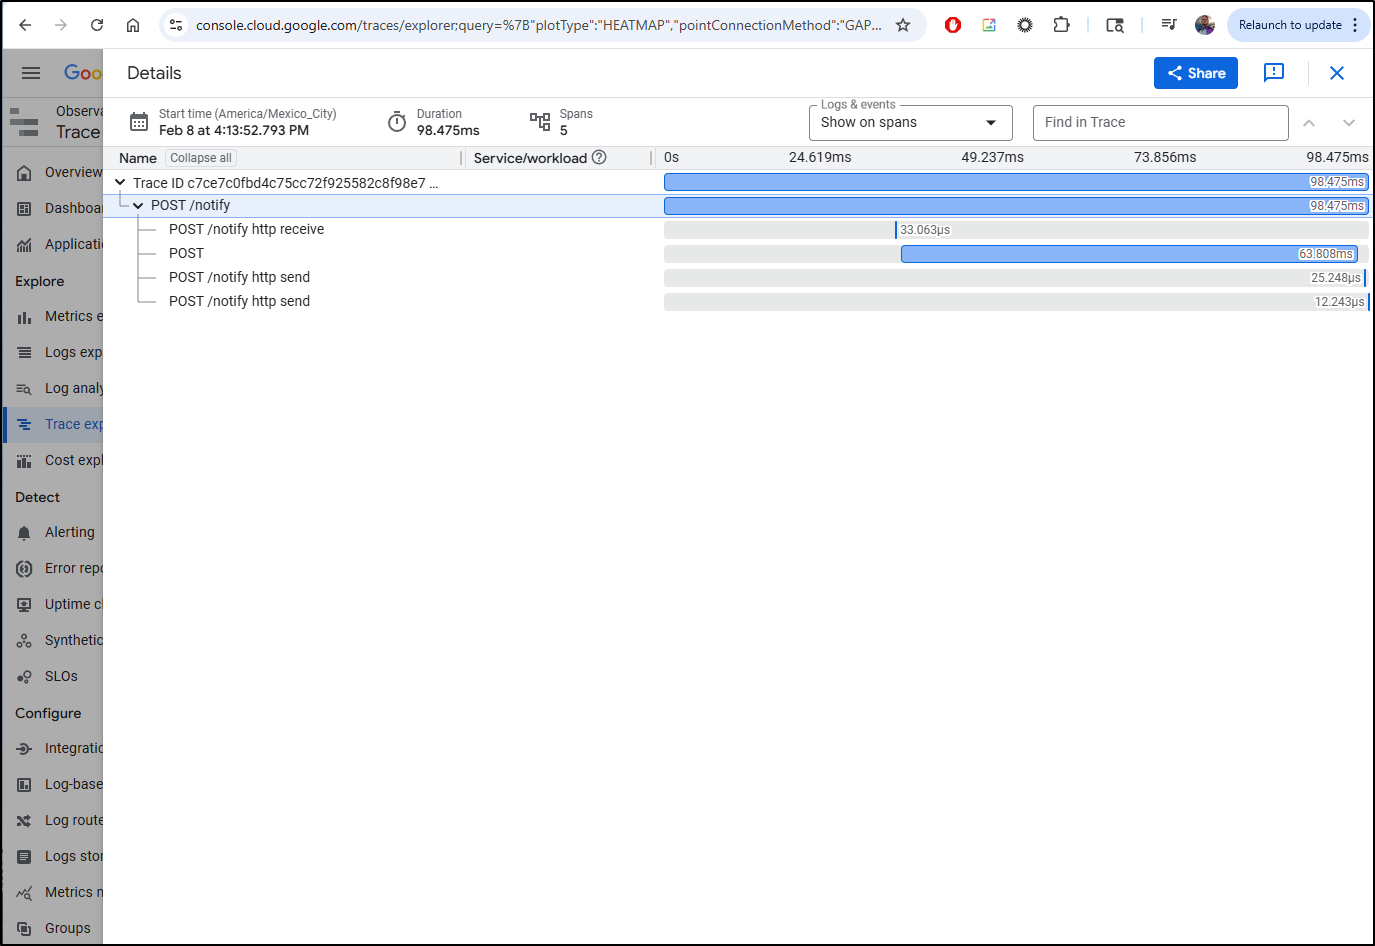The width and height of the screenshot is (1375, 946).
Task: Bookmark this page with star icon
Action: click(903, 25)
